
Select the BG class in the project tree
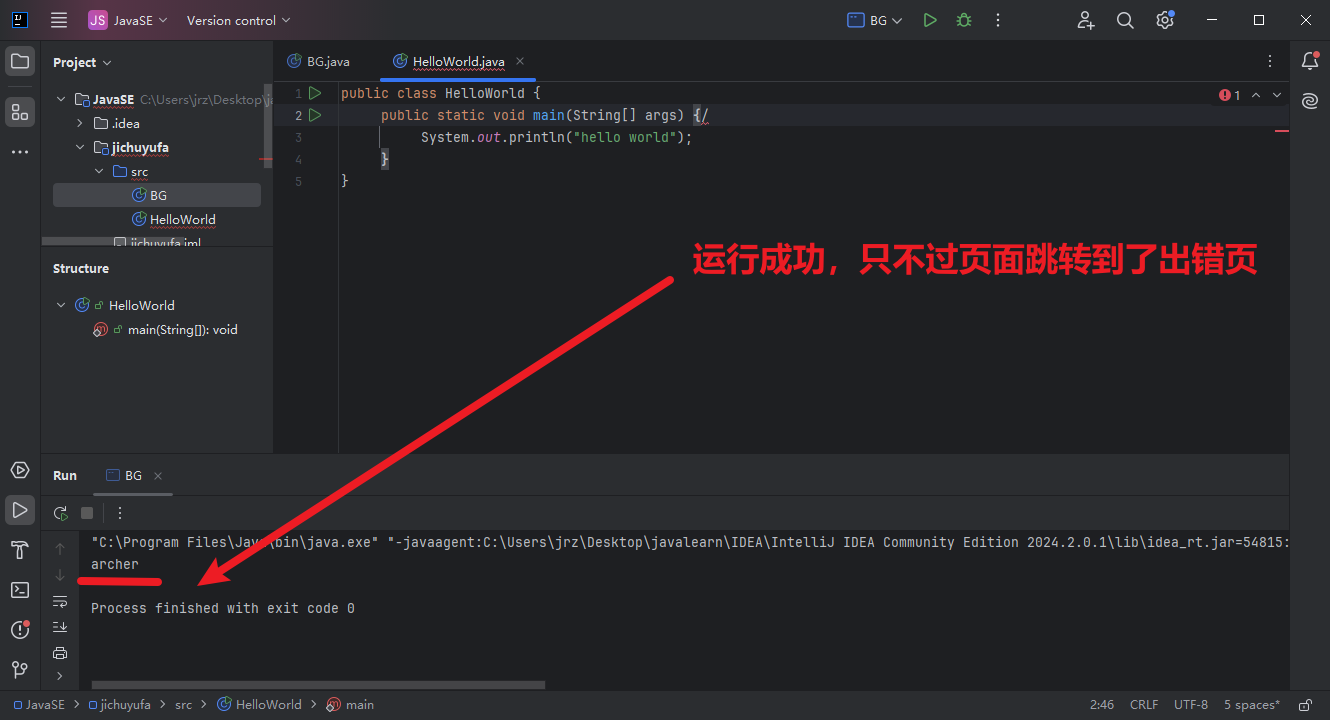pos(157,195)
